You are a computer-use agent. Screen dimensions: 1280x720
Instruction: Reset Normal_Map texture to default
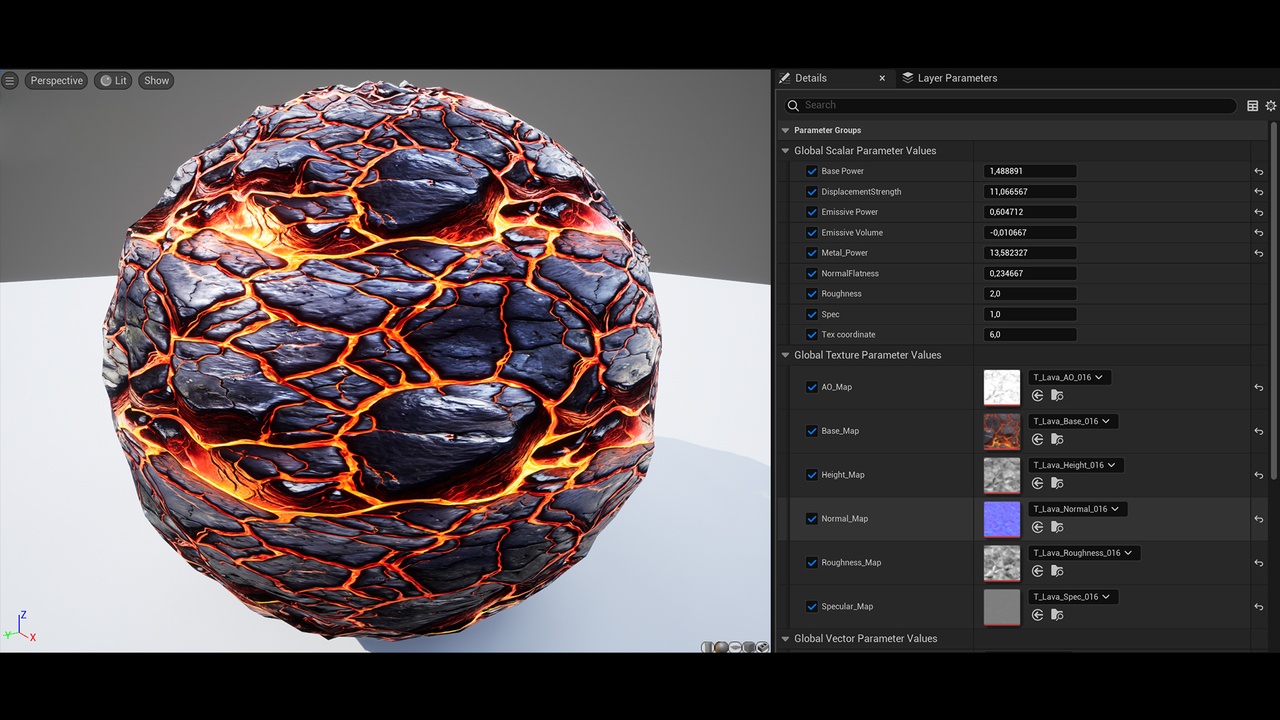point(1258,519)
